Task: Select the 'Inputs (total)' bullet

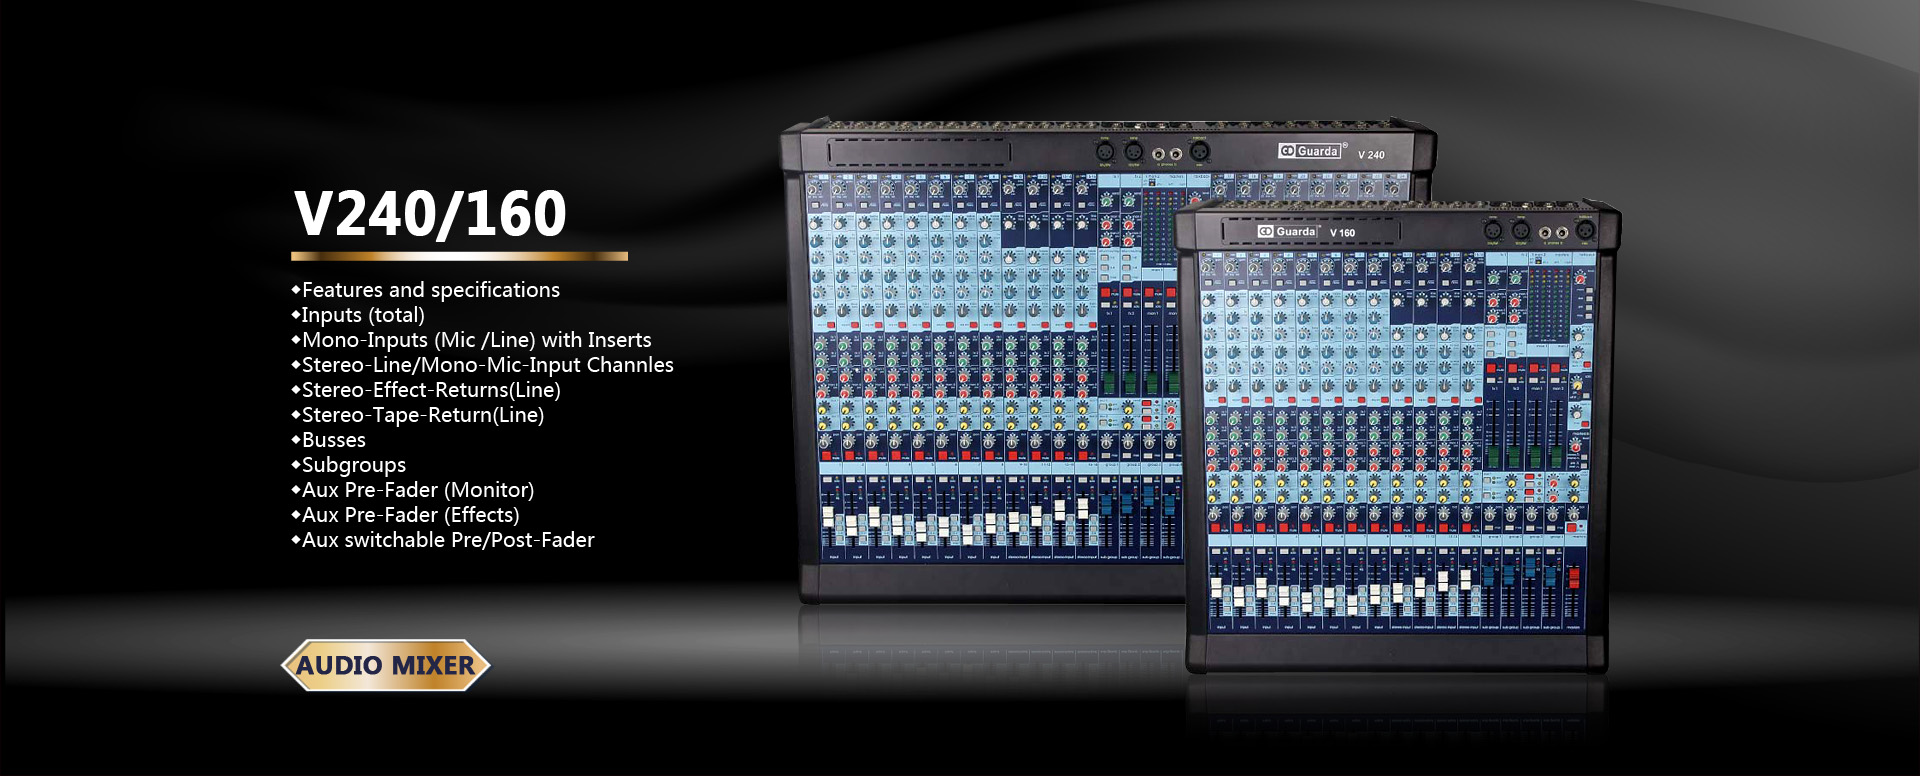Action: [358, 315]
